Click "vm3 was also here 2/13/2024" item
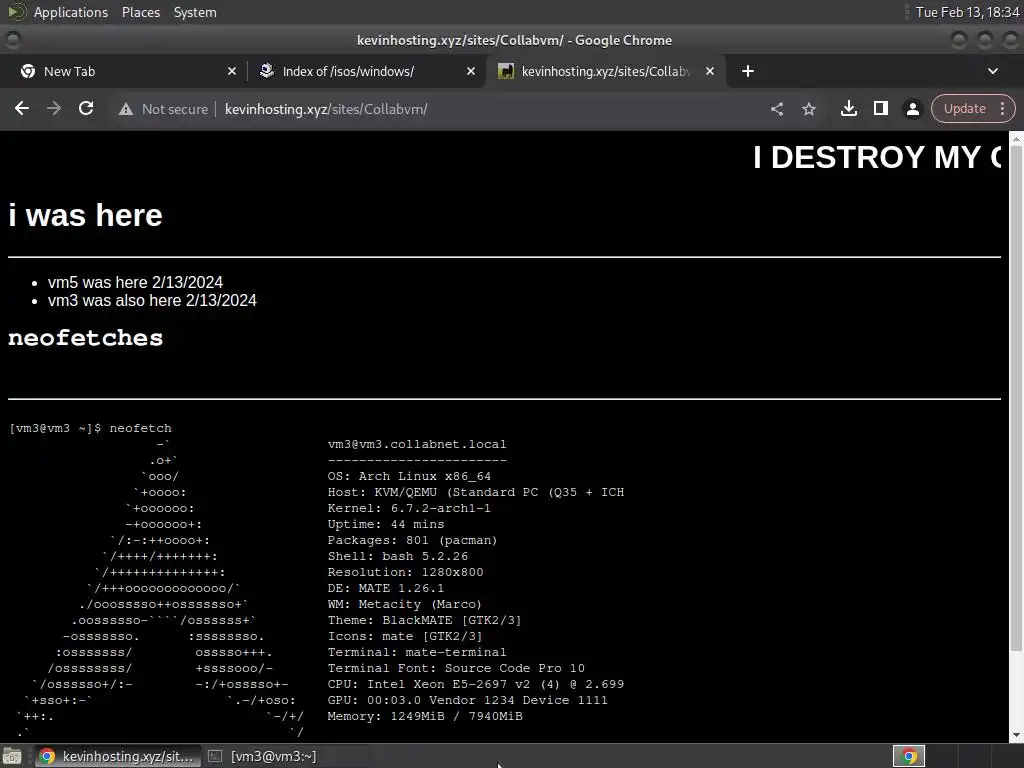 [152, 300]
